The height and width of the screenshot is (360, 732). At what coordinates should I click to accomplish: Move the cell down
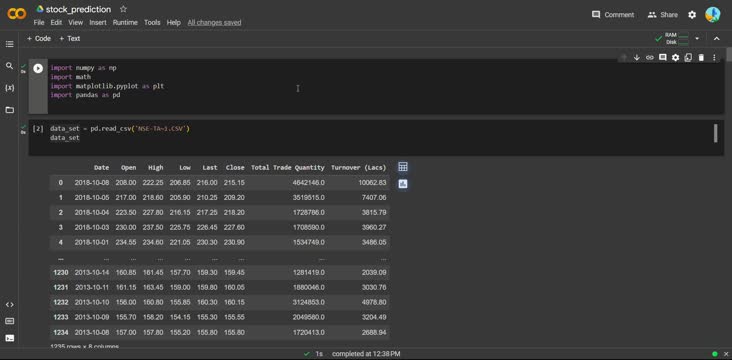636,57
